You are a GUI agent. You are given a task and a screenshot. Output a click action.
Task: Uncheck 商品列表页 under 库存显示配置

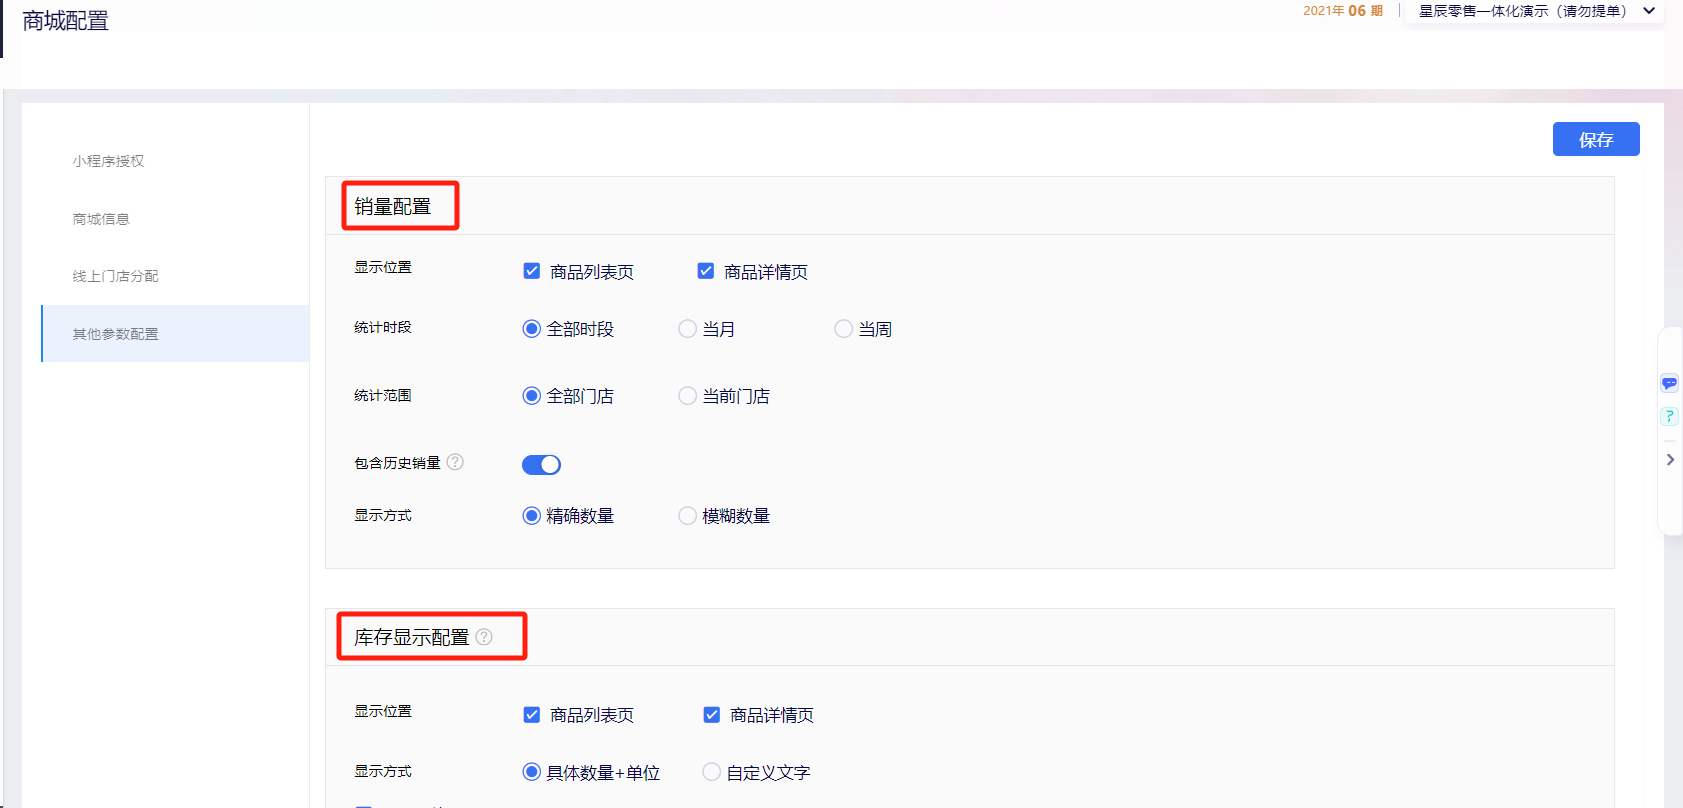[532, 715]
